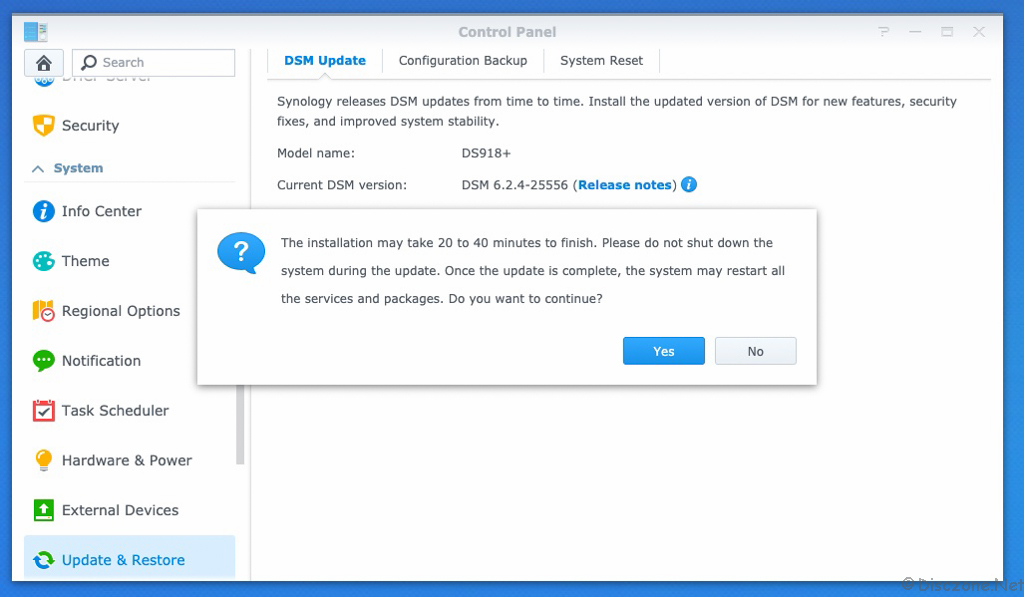Click the Home icon button
Viewport: 1024px width, 597px height.
pos(44,63)
